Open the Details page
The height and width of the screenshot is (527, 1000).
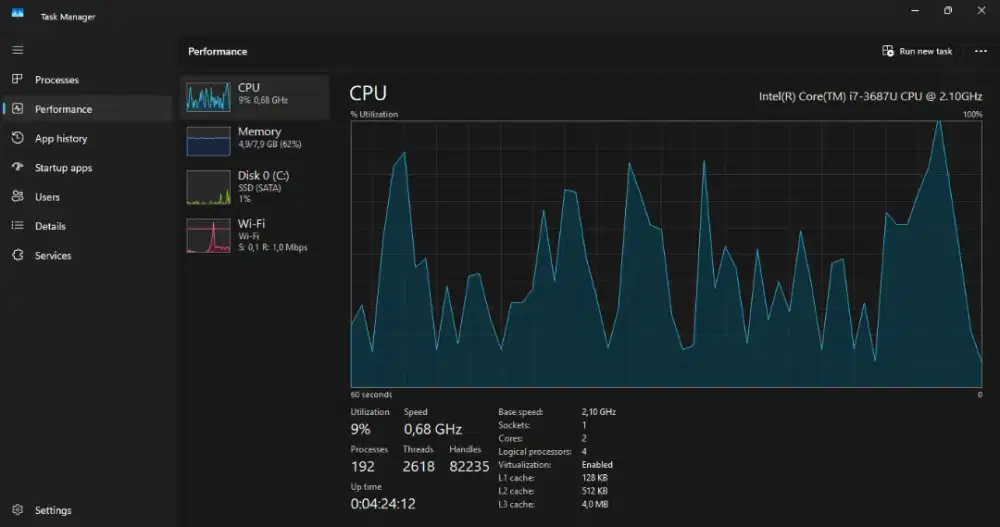click(87, 226)
